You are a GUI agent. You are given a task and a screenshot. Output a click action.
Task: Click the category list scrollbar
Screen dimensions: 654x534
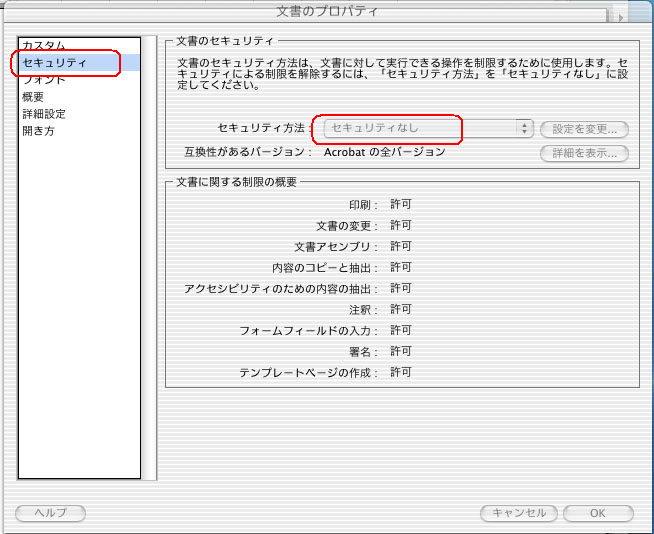149,258
